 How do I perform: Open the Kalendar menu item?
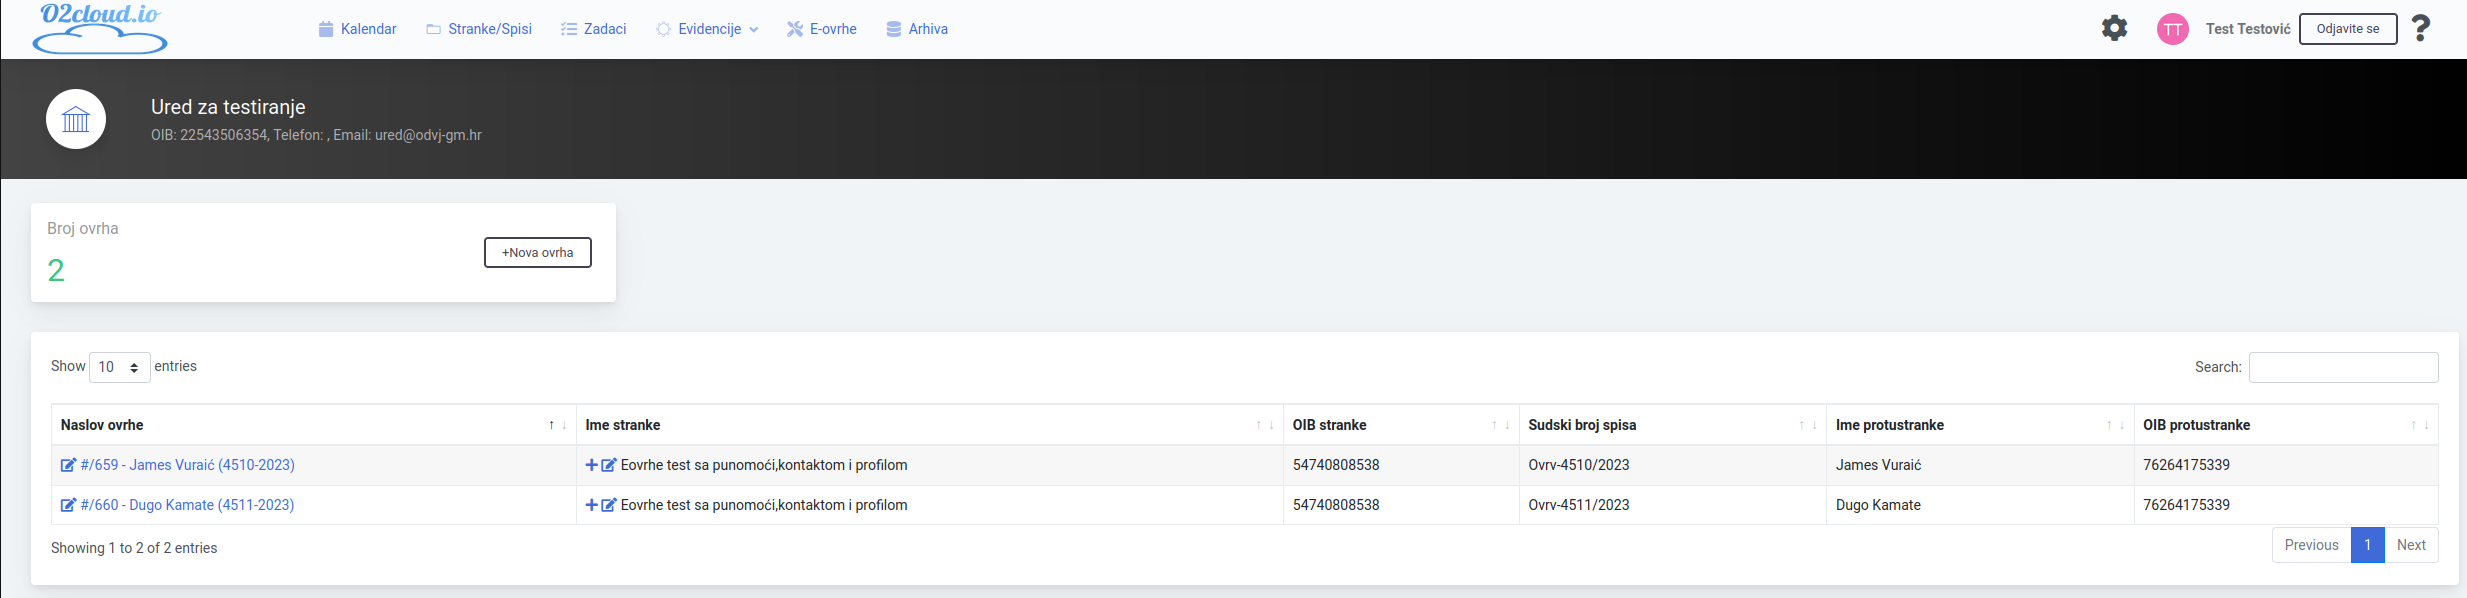click(357, 29)
